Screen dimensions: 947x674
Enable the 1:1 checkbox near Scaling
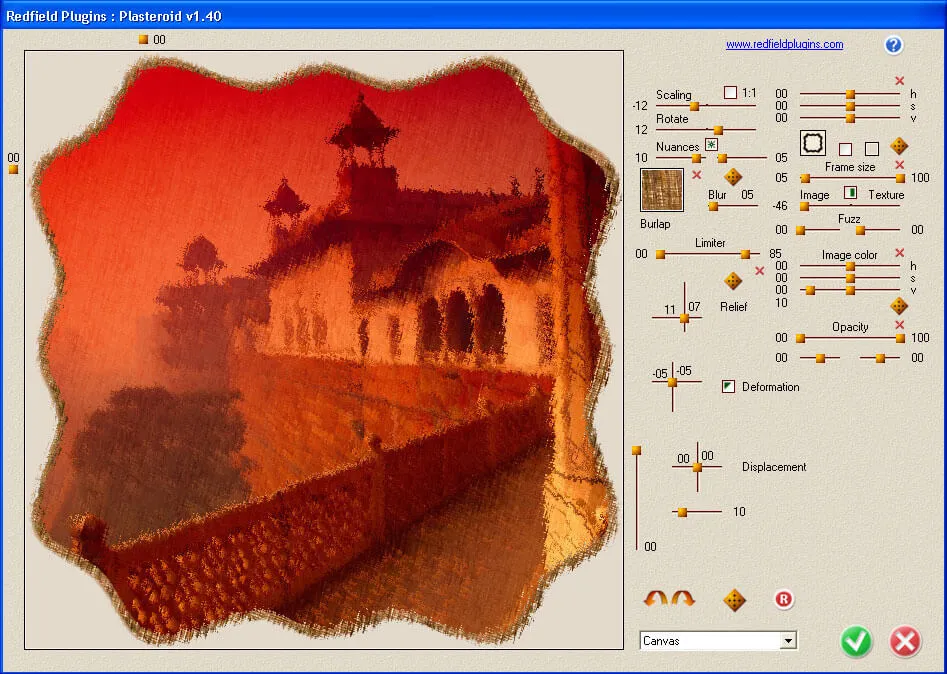(x=729, y=93)
